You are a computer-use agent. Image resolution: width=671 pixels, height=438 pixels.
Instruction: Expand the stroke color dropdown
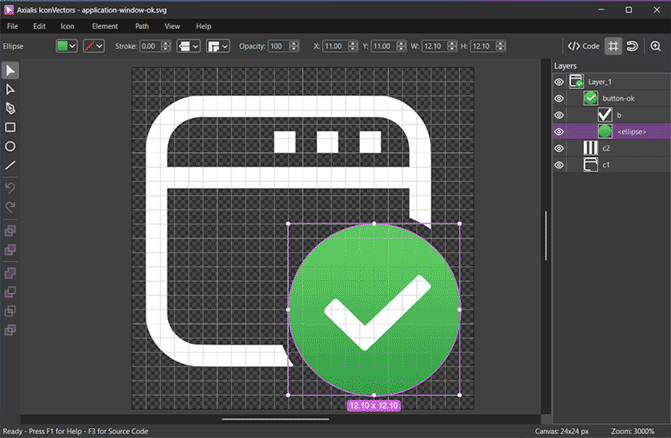pyautogui.click(x=101, y=46)
